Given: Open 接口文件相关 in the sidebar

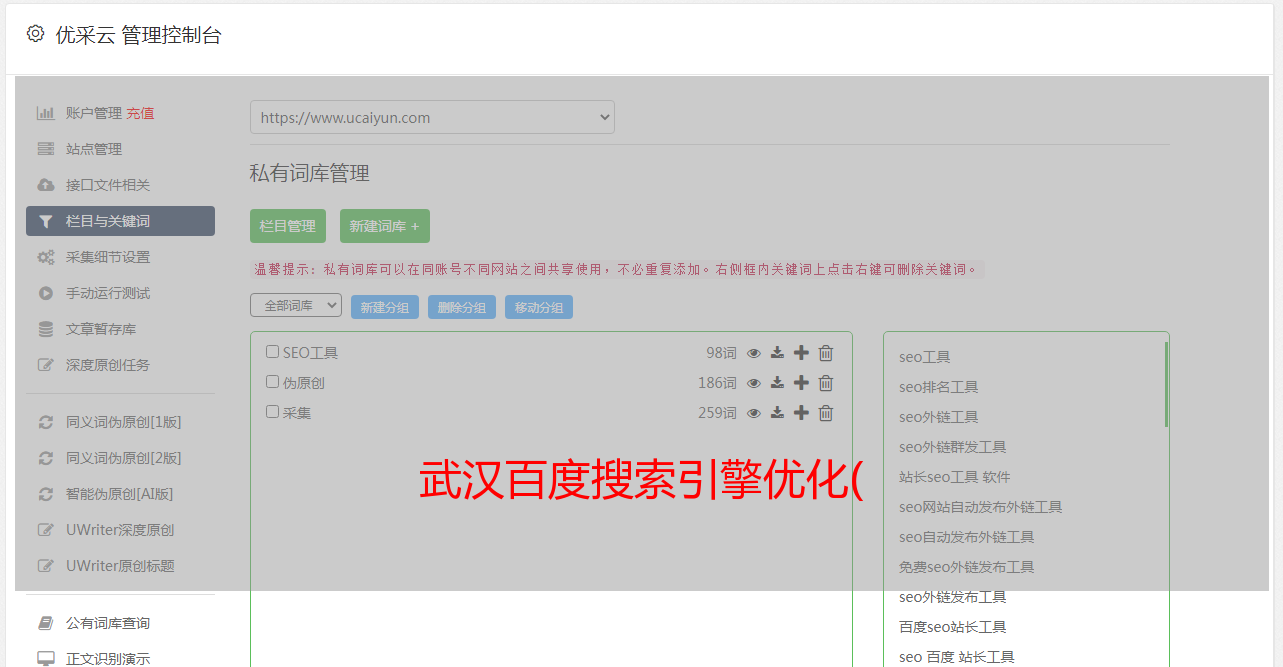Looking at the screenshot, I should pyautogui.click(x=108, y=185).
